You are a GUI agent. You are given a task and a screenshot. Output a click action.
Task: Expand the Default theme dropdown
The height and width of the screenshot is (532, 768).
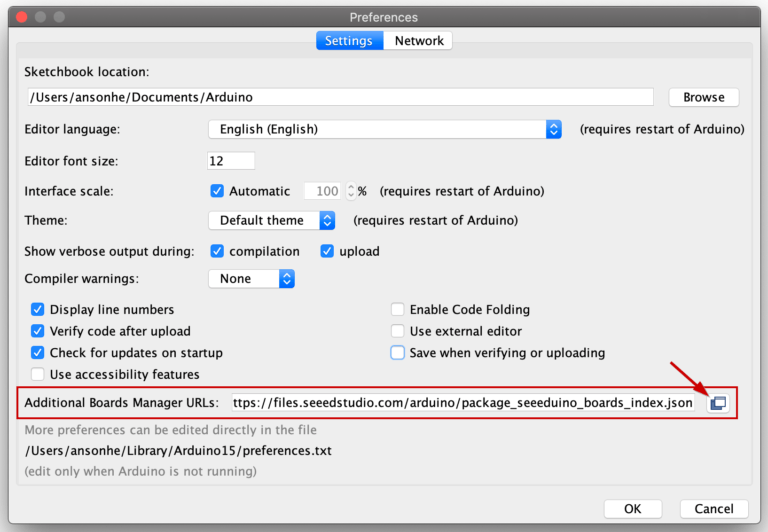tap(272, 220)
